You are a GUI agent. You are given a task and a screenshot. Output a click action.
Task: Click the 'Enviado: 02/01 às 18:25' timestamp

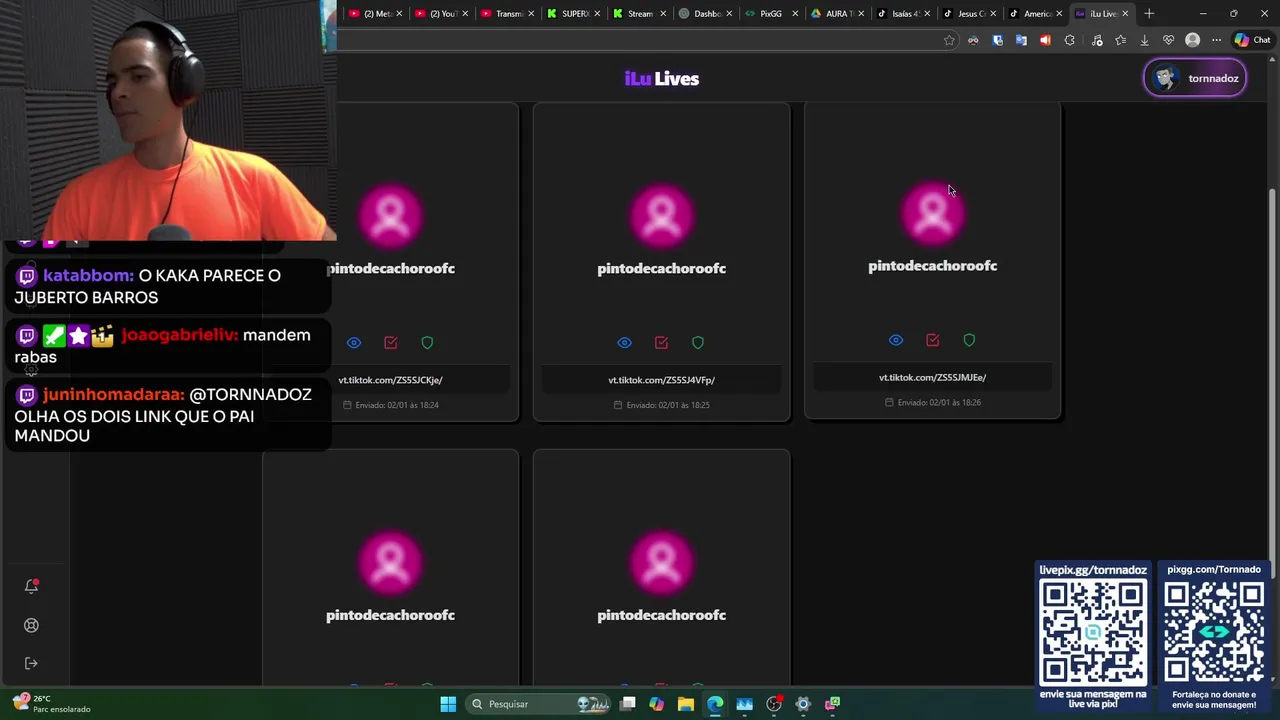pos(661,405)
